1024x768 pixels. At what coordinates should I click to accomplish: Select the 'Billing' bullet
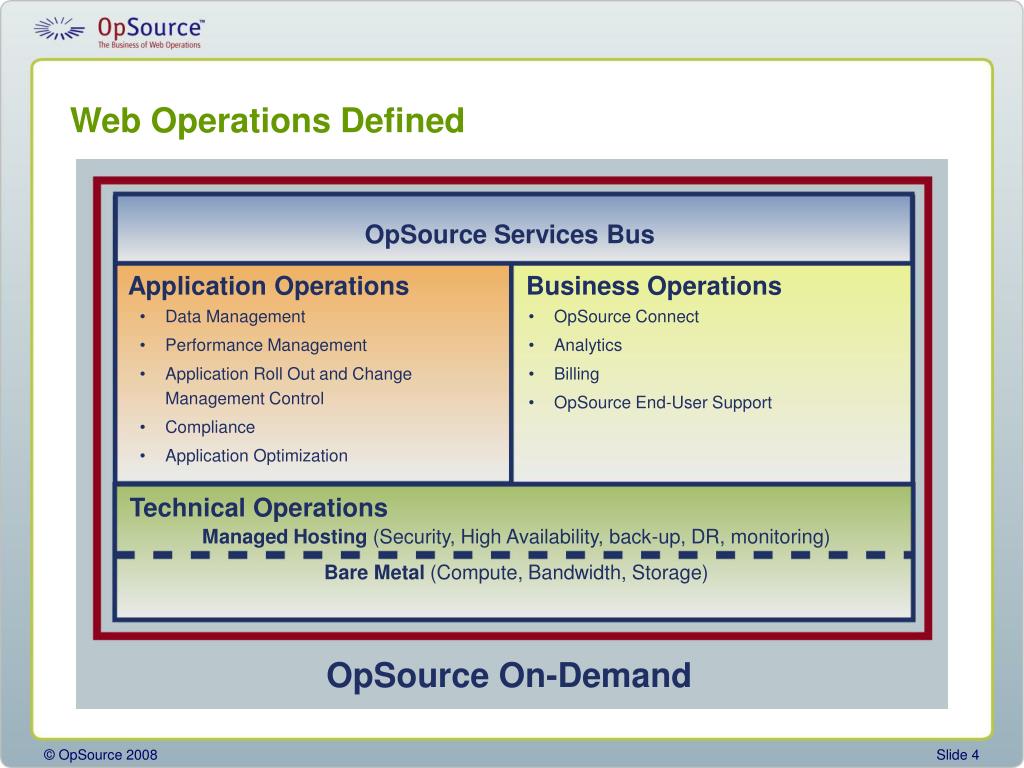tap(577, 374)
